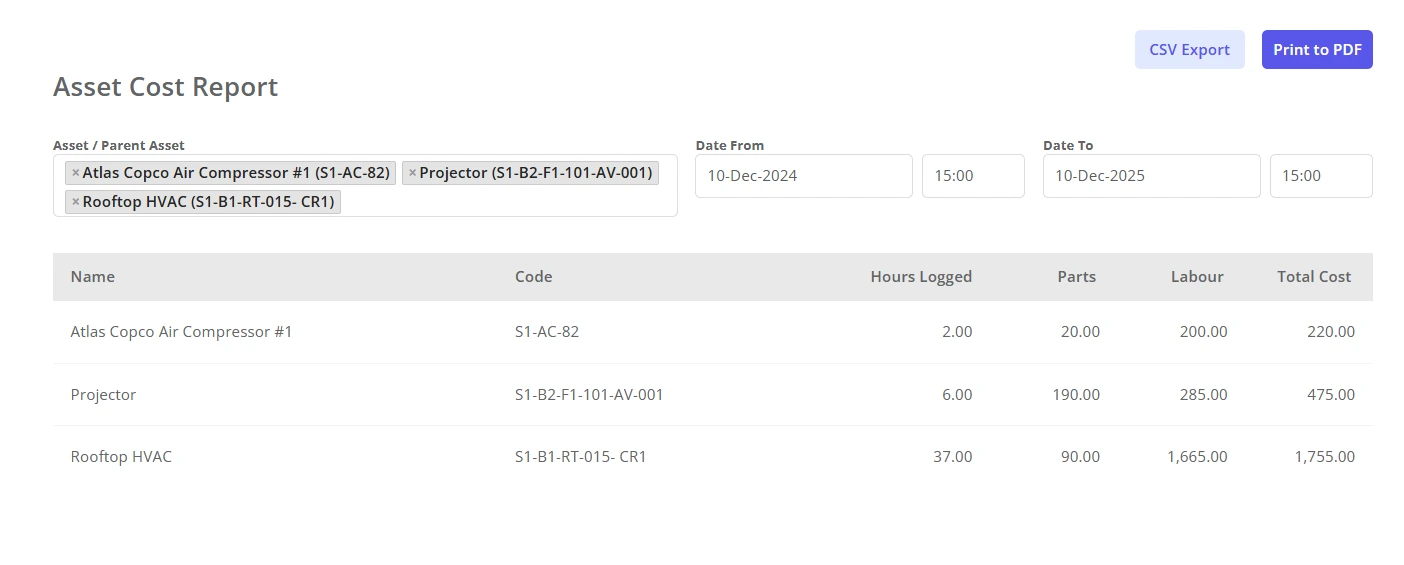Remove Atlas Copco Air Compressor #1 tag
The image size is (1404, 565).
point(75,173)
